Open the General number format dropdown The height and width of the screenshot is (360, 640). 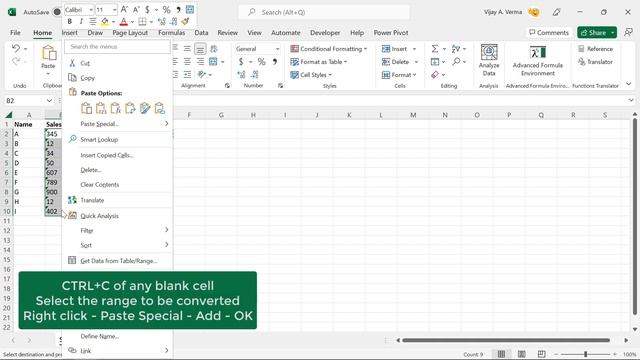(x=278, y=49)
